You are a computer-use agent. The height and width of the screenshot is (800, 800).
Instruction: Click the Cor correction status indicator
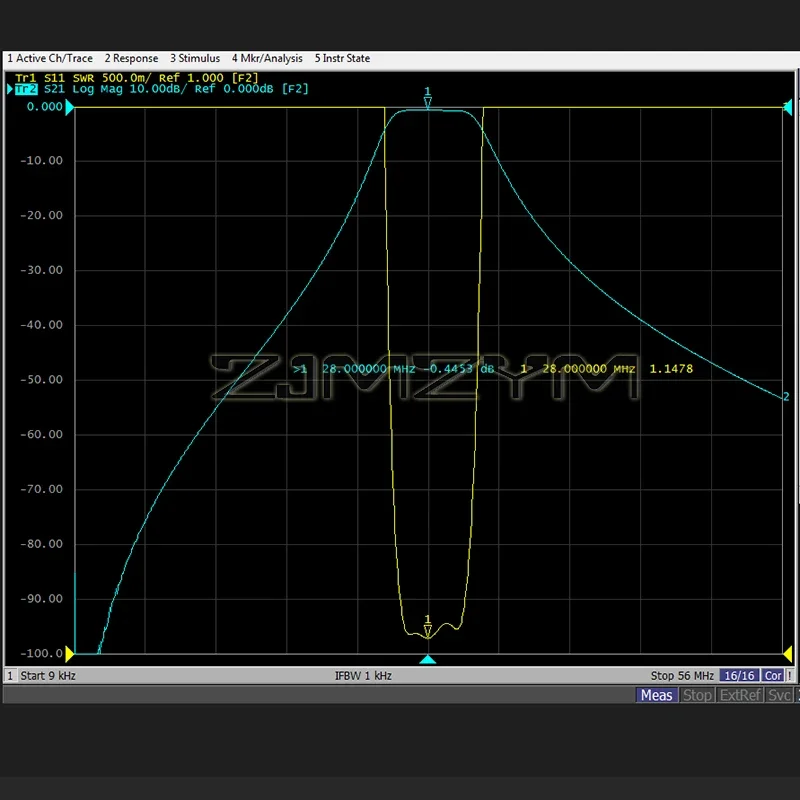coord(773,675)
